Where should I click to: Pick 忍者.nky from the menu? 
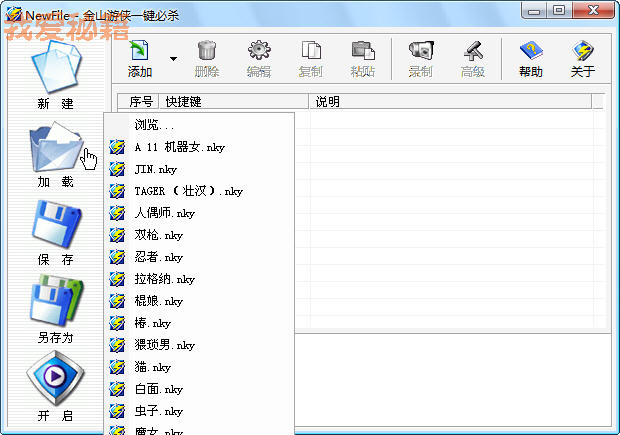[158, 257]
